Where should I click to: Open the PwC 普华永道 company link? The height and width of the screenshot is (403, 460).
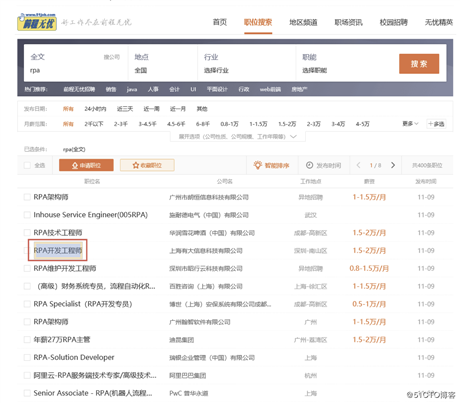point(189,393)
